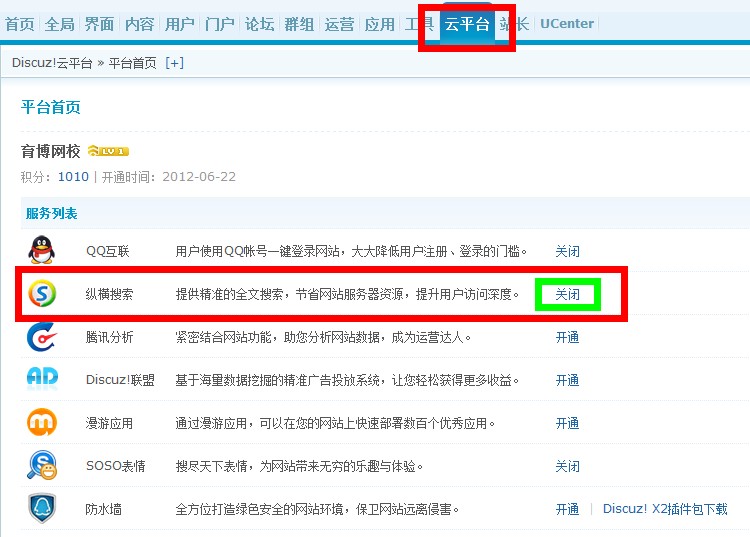Click the Discuz!联盟 AD icon

(x=42, y=377)
